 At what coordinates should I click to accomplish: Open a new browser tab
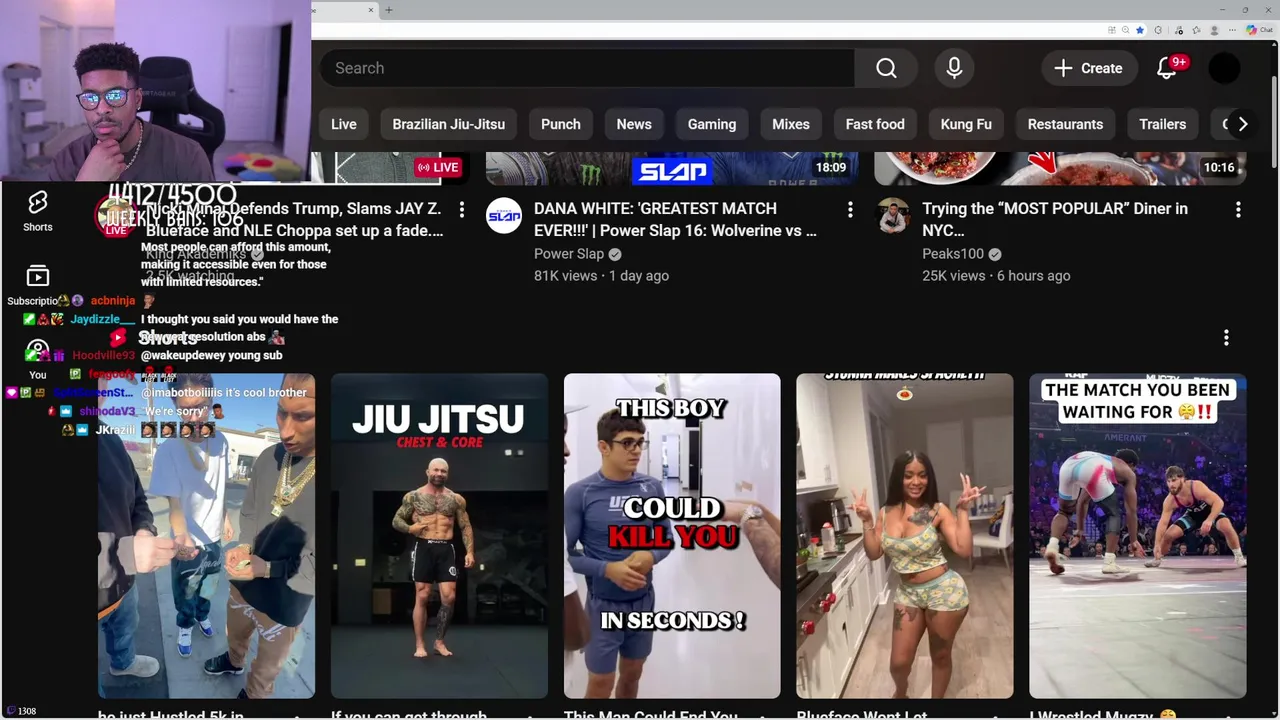click(389, 10)
